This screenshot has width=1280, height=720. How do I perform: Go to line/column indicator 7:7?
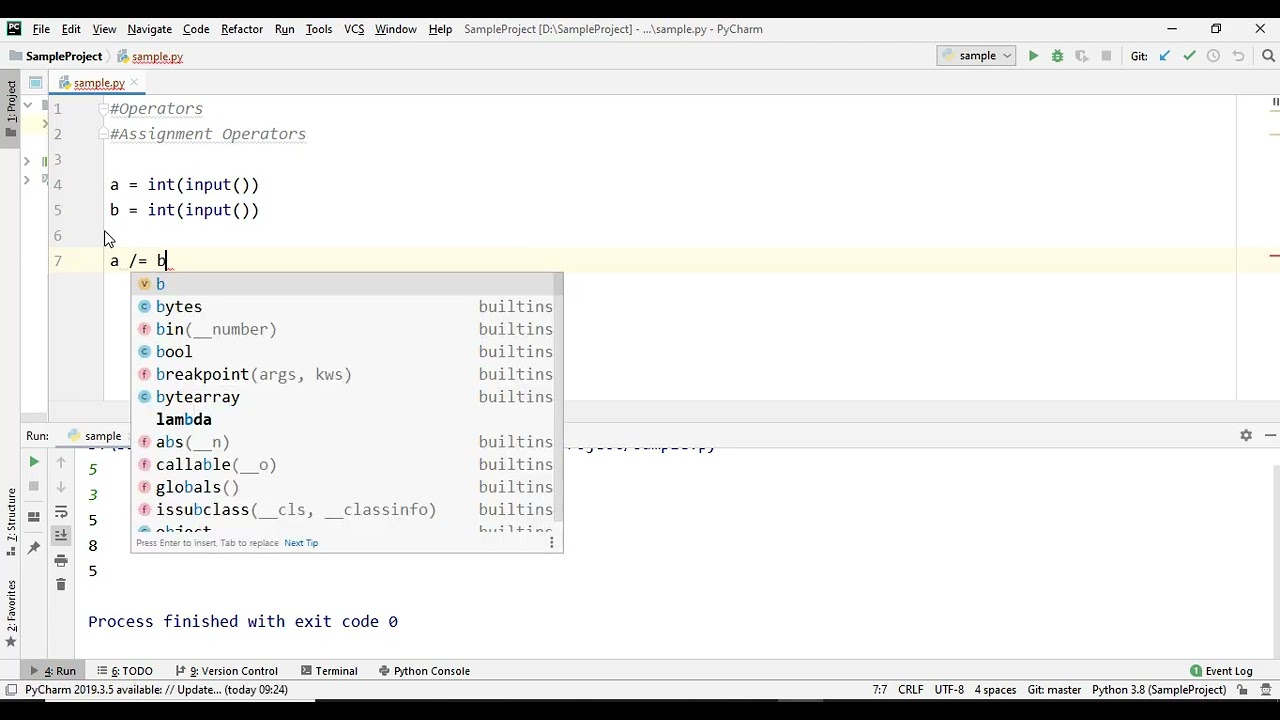[880, 690]
